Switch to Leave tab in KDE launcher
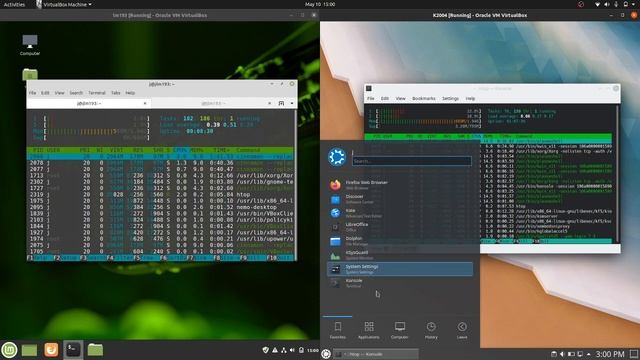This screenshot has height=360, width=640. [462, 330]
